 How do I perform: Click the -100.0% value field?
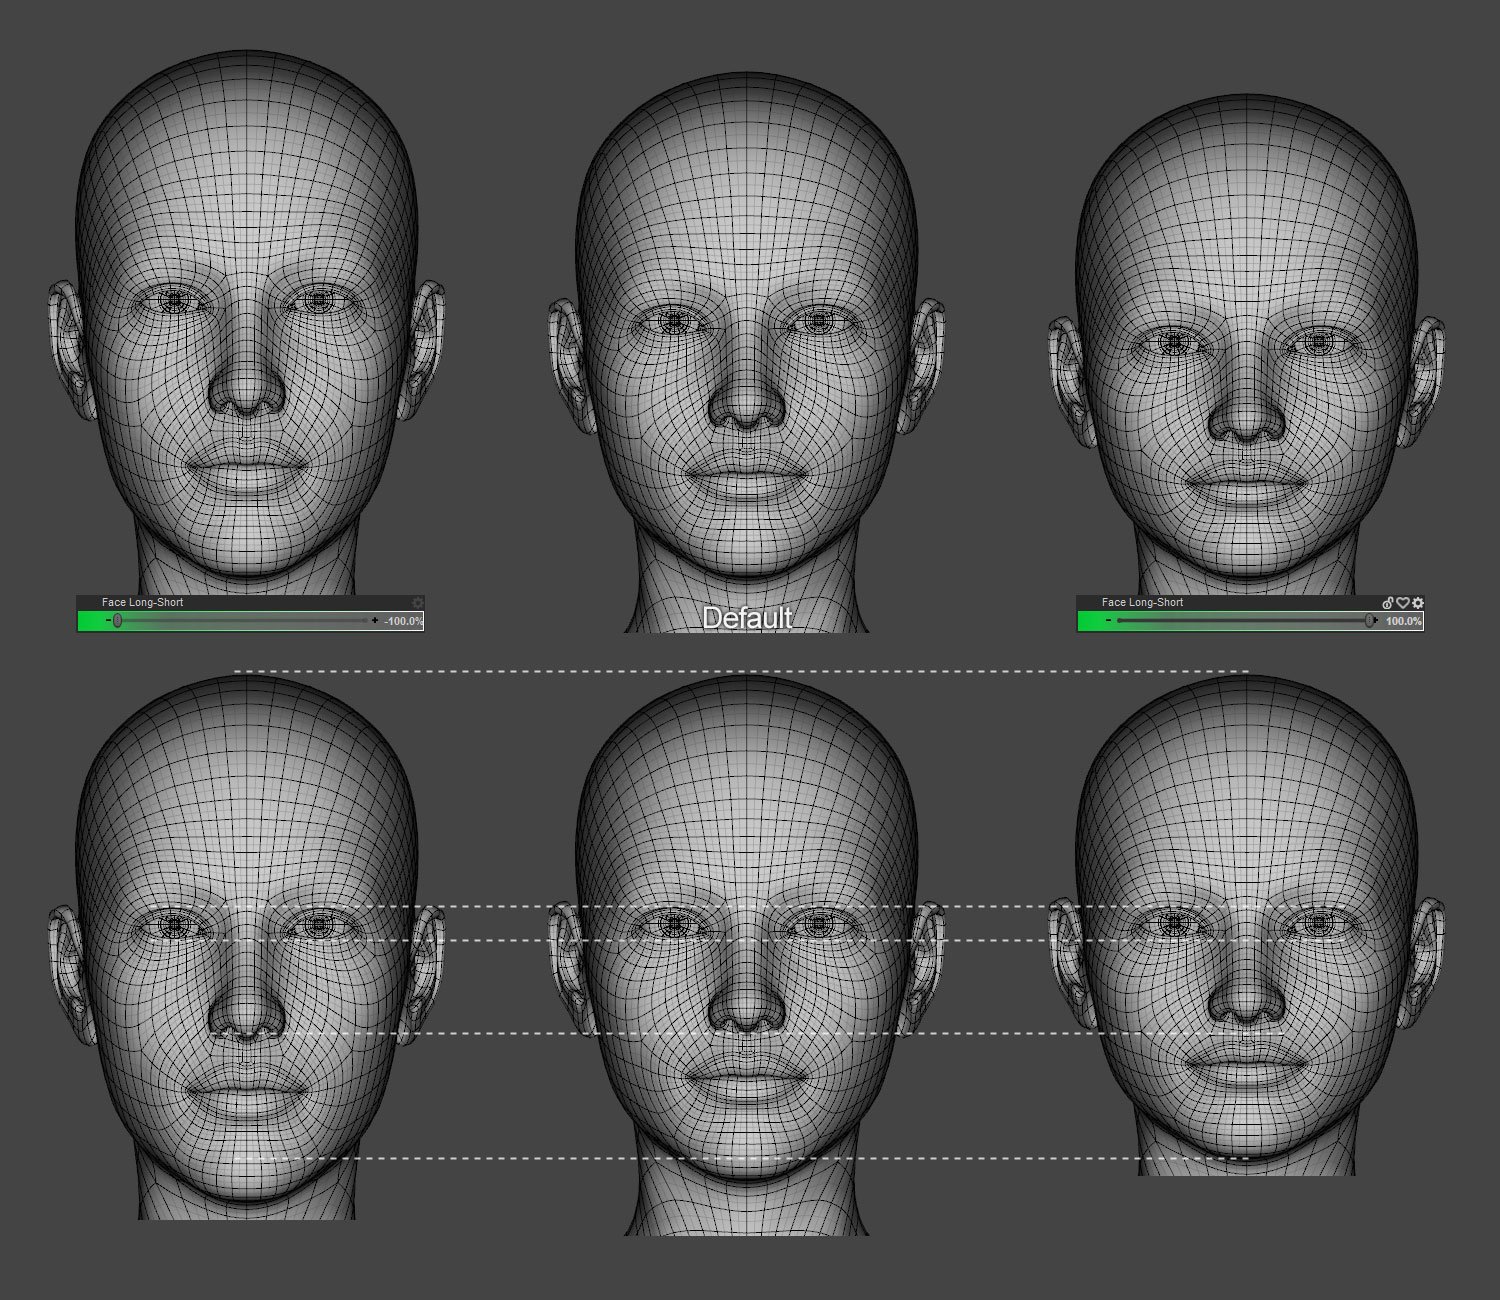(403, 621)
